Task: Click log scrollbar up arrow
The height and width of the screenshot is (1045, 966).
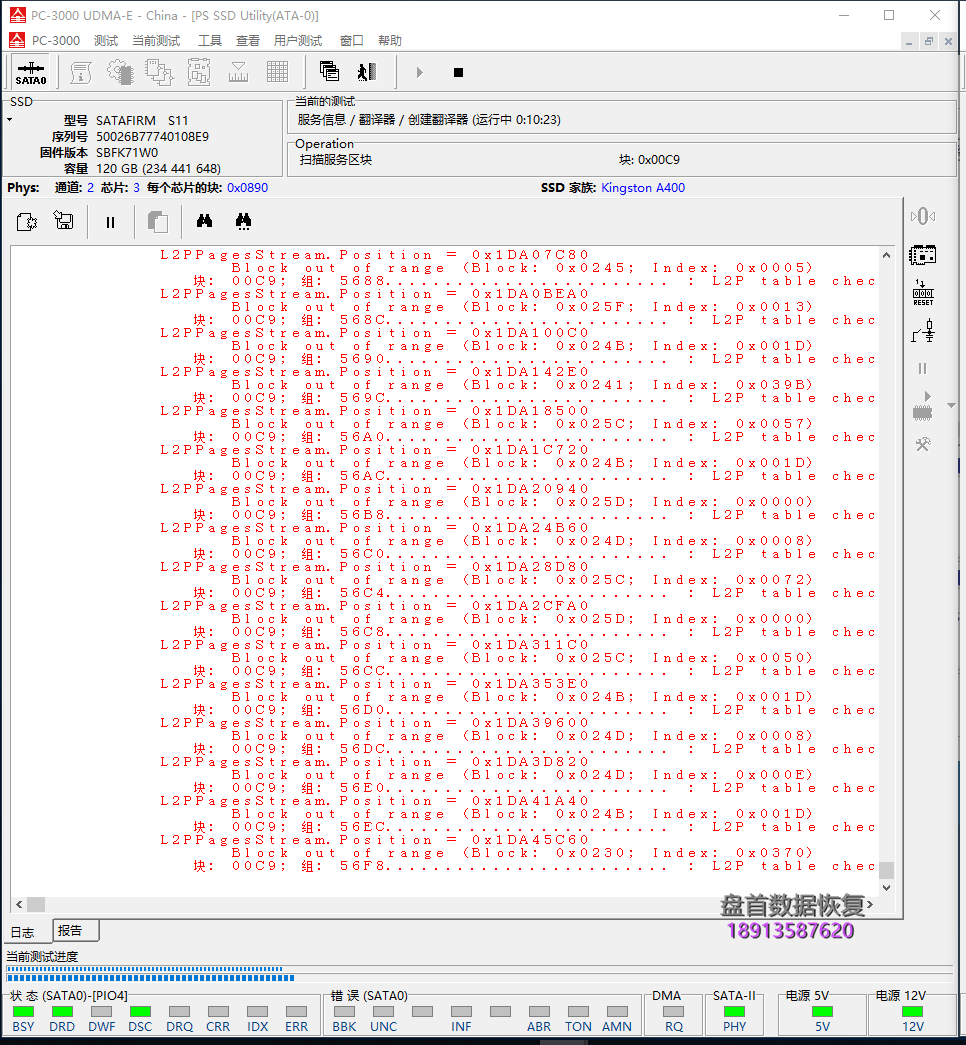Action: point(886,255)
